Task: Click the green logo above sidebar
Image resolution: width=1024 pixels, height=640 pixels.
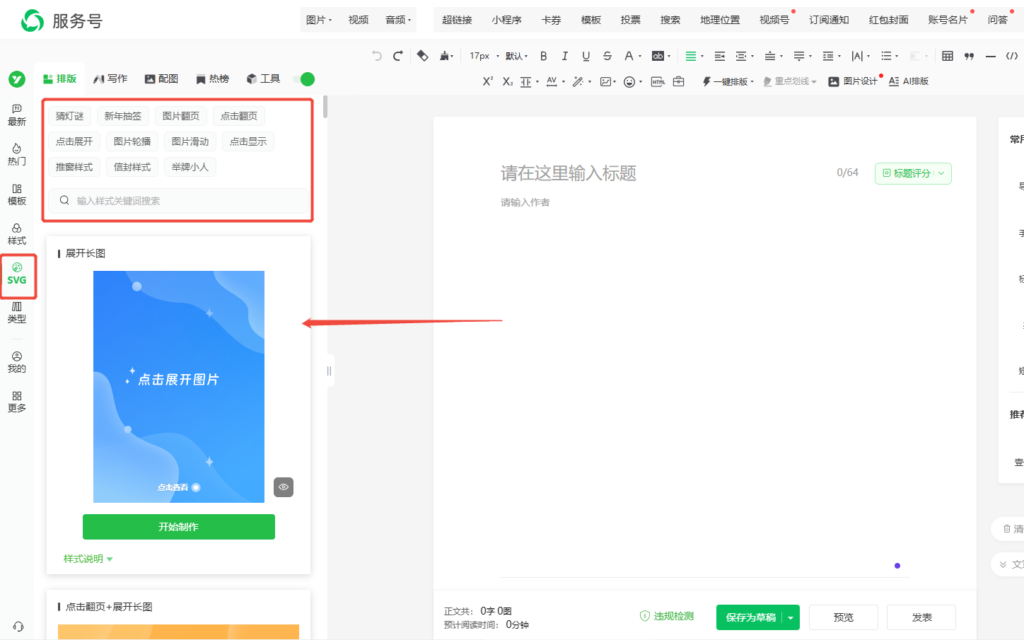Action: coord(17,79)
